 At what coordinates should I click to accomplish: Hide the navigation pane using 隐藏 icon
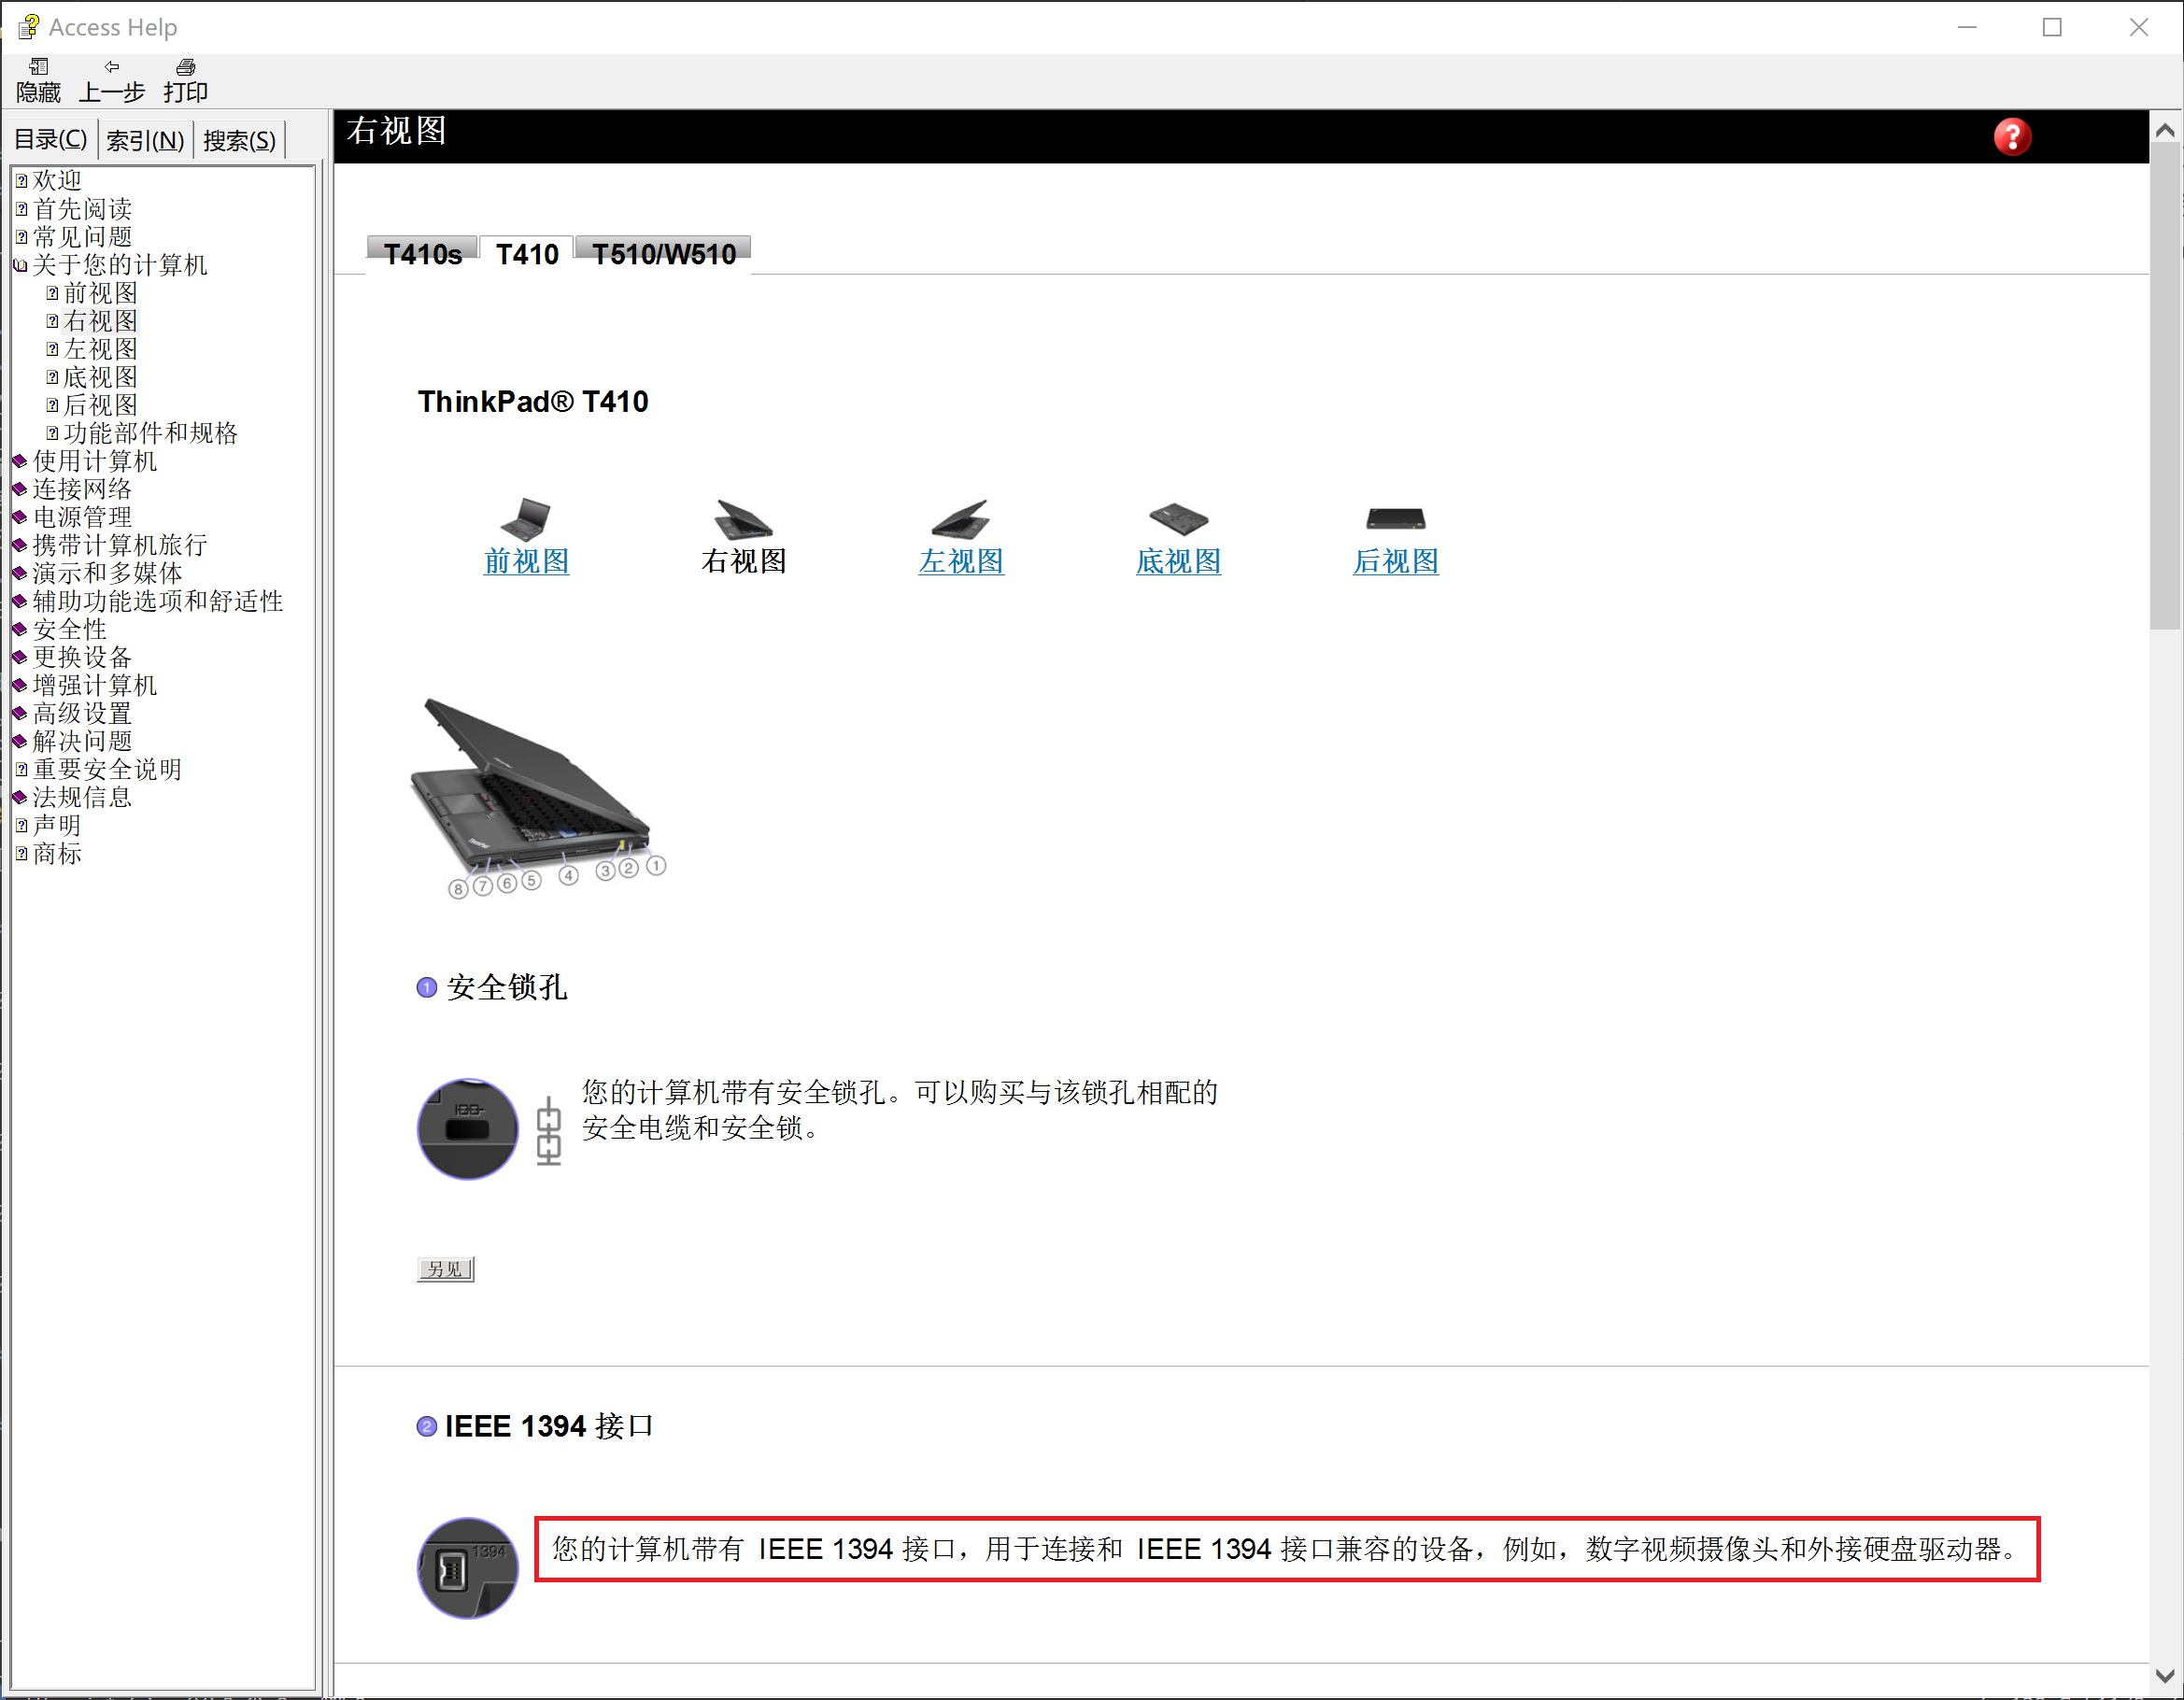(x=37, y=80)
